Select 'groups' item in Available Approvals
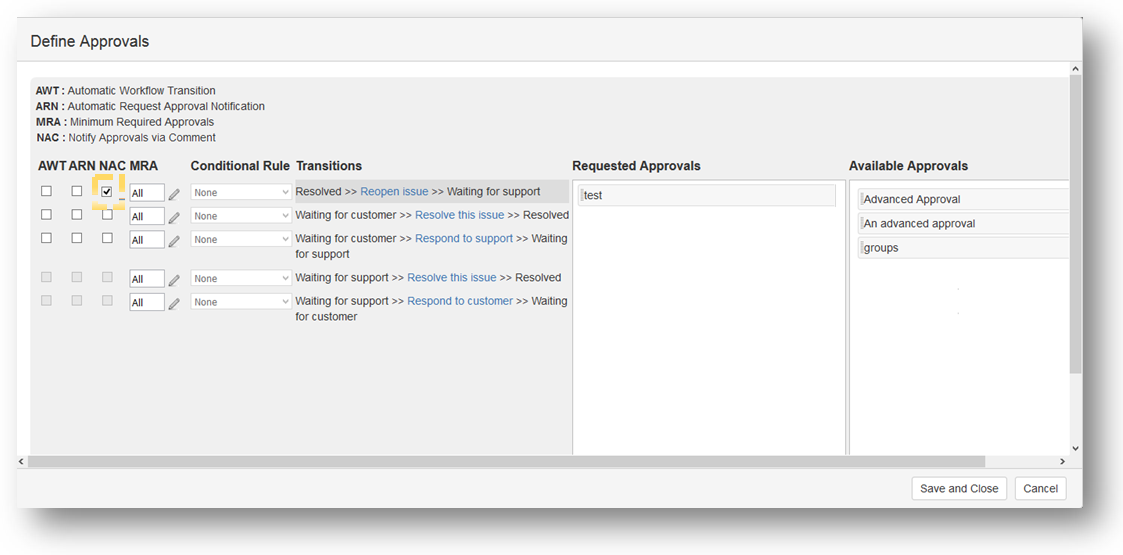Screen dimensions: 1123x555 tap(960, 248)
